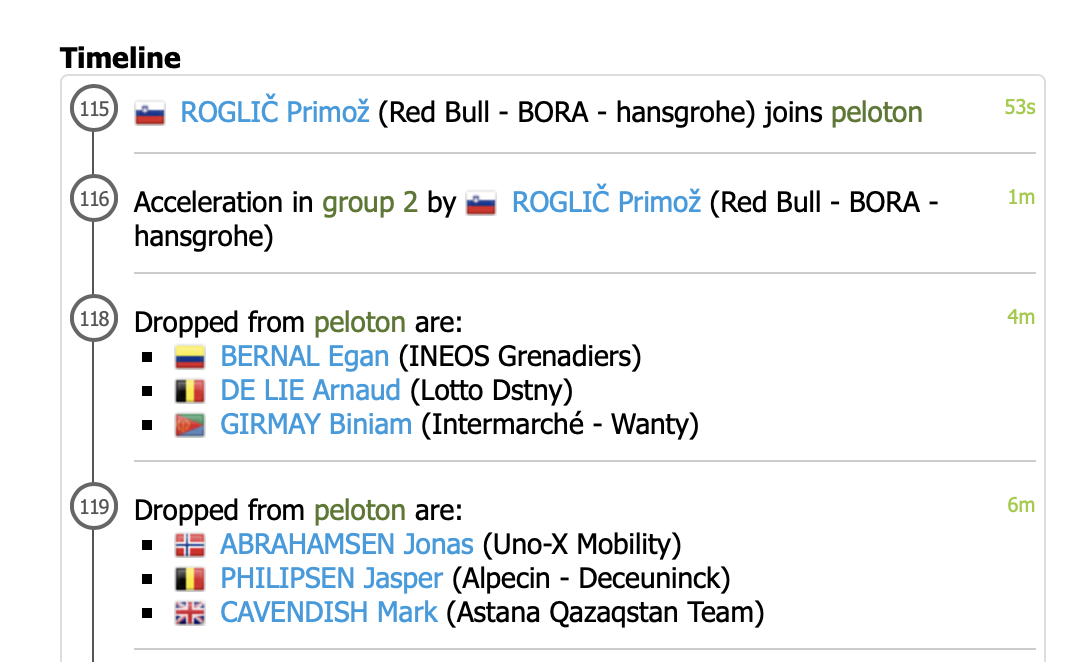Image resolution: width=1080 pixels, height=662 pixels.
Task: Click the green 'group 2' link
Action: pyautogui.click(x=370, y=203)
